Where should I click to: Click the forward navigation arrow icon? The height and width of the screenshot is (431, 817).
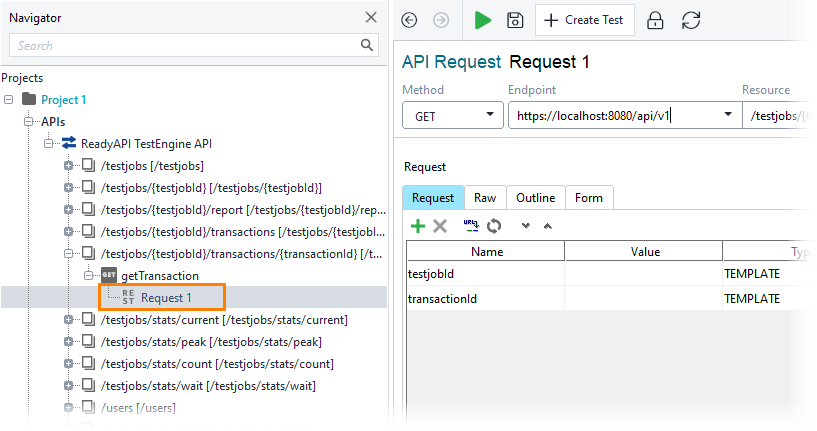[x=441, y=20]
